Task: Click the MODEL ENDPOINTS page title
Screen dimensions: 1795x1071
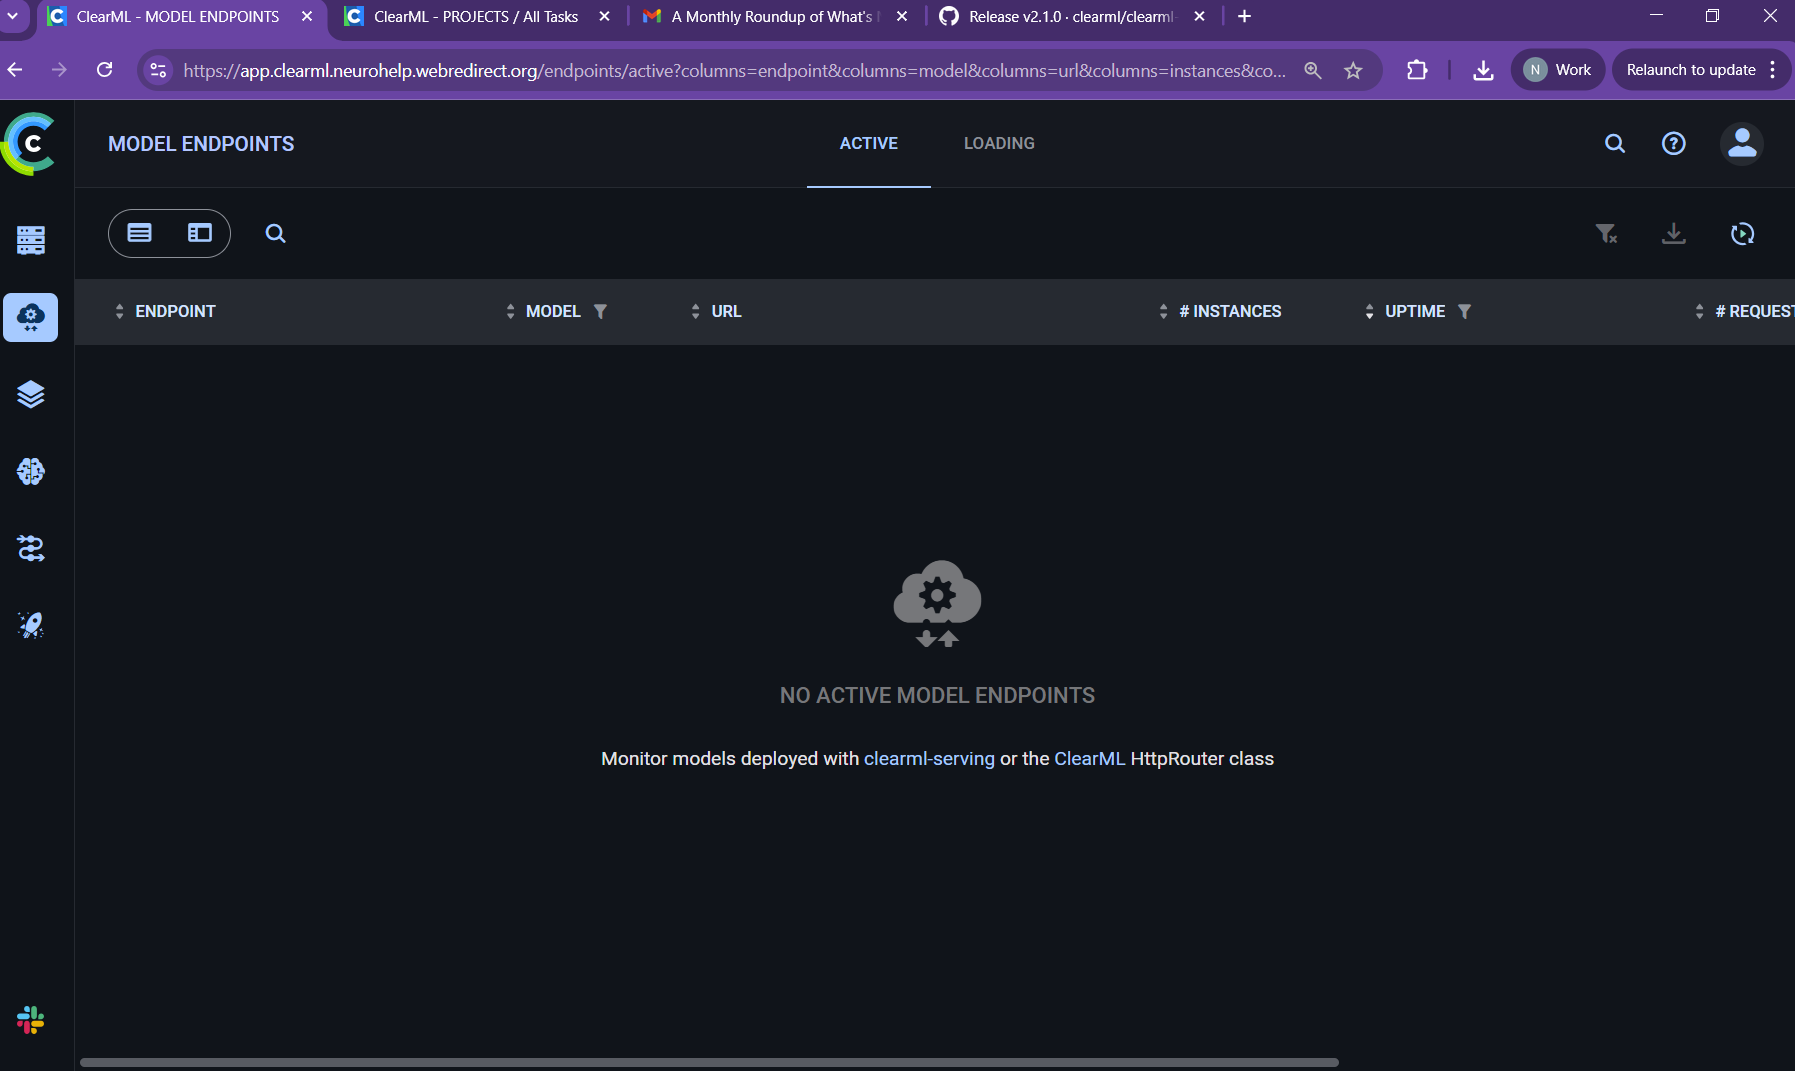Action: coord(201,144)
